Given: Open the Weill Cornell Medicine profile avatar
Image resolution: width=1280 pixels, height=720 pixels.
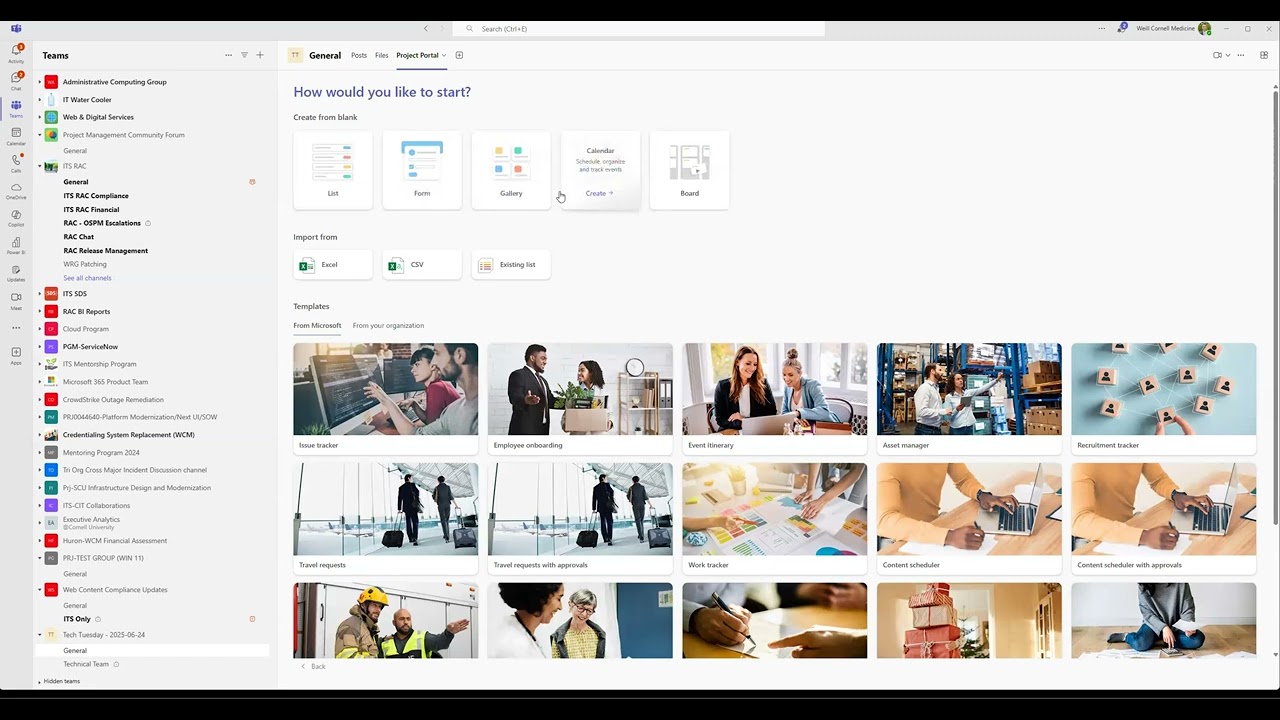Looking at the screenshot, I should pos(1204,28).
